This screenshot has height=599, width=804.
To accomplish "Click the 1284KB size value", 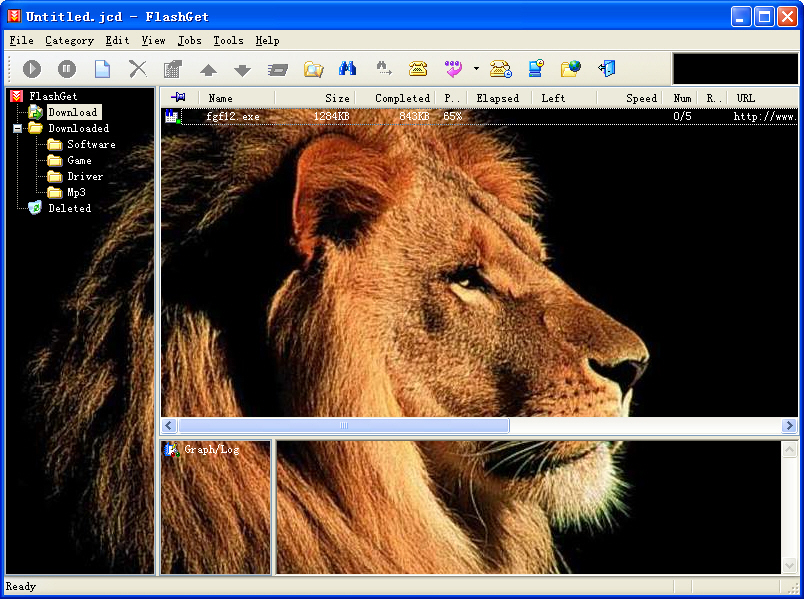I will [x=331, y=116].
